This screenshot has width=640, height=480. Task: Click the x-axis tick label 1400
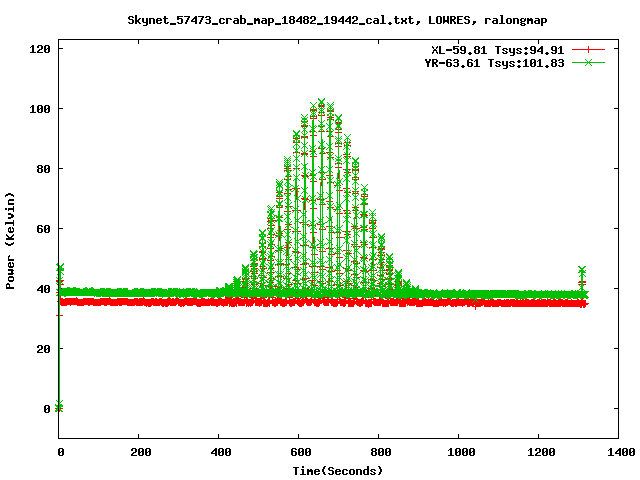pos(621,452)
